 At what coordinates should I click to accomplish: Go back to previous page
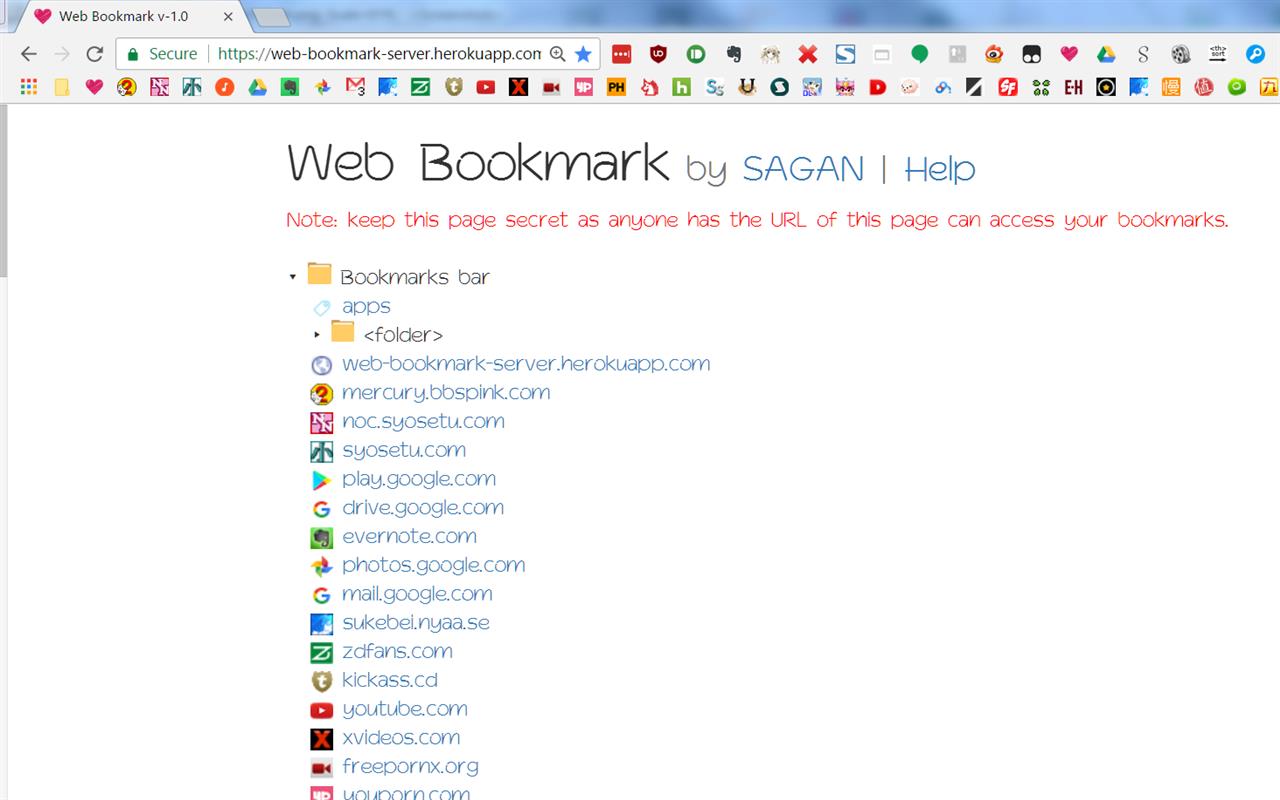click(x=29, y=54)
